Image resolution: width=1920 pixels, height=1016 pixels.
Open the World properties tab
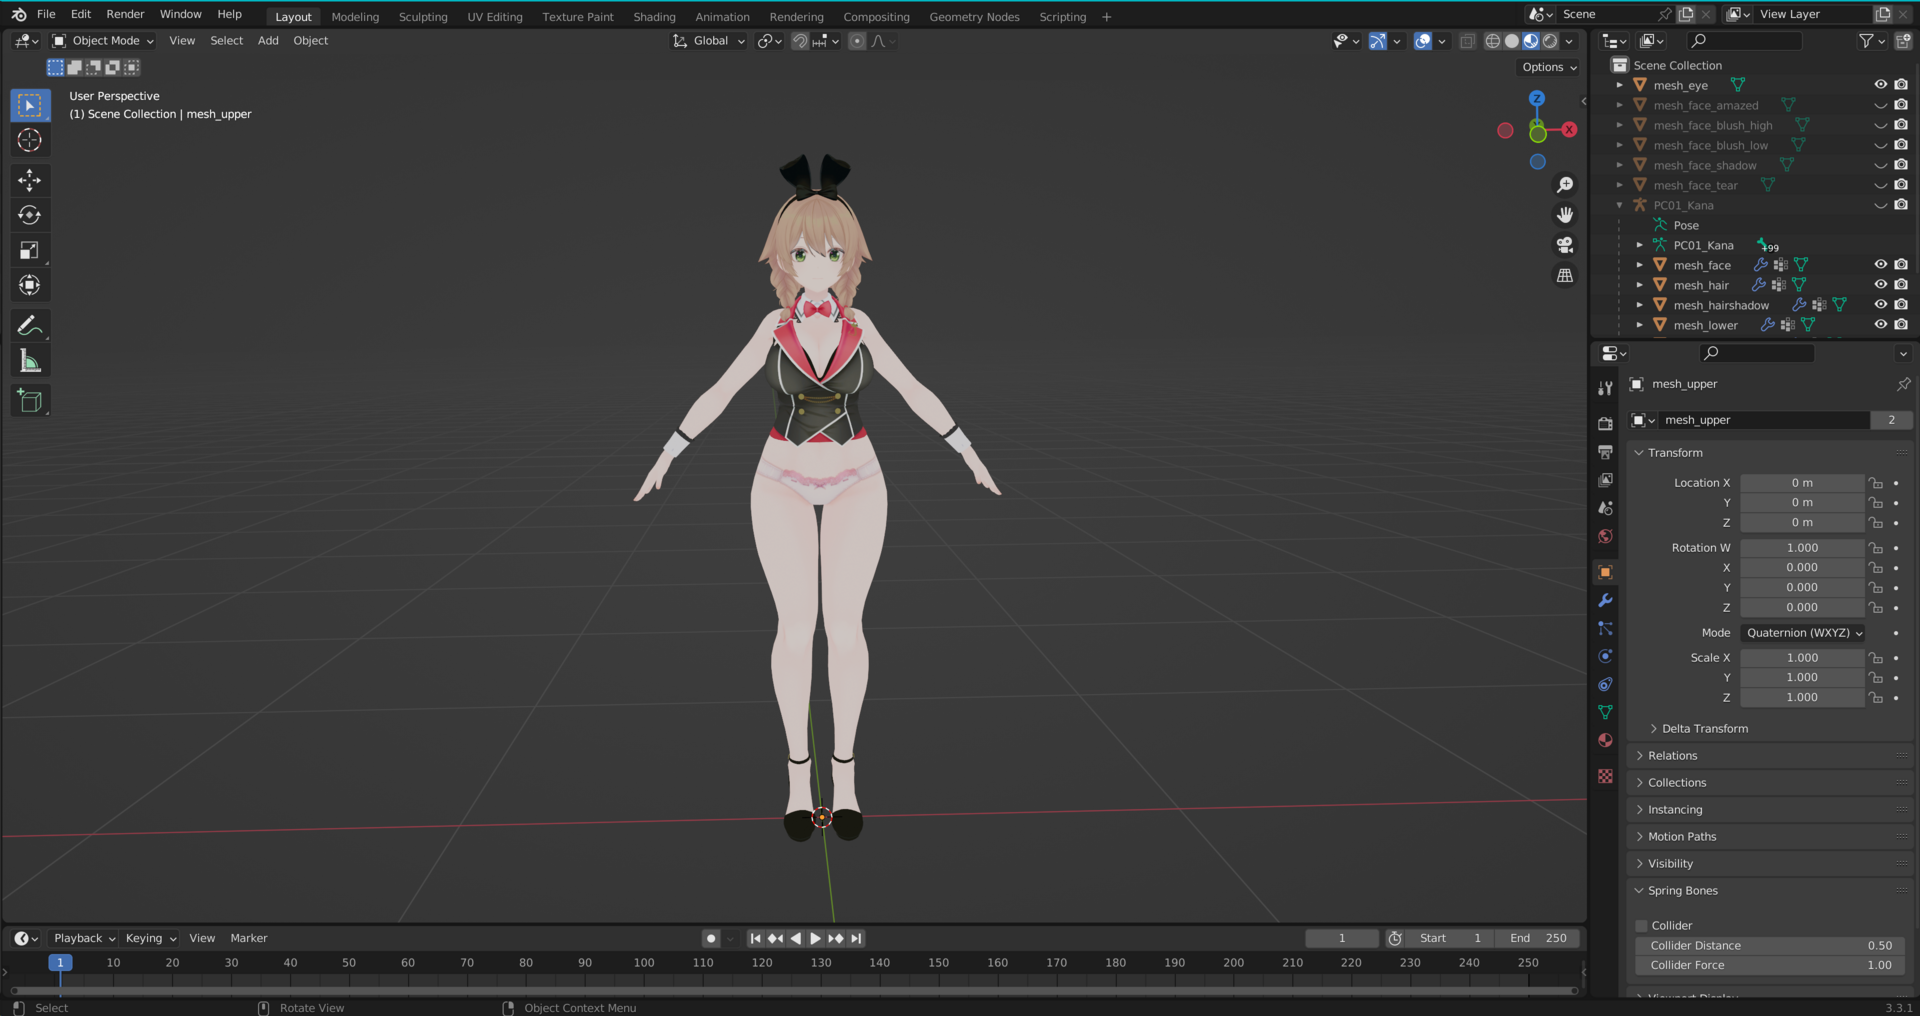(1605, 536)
